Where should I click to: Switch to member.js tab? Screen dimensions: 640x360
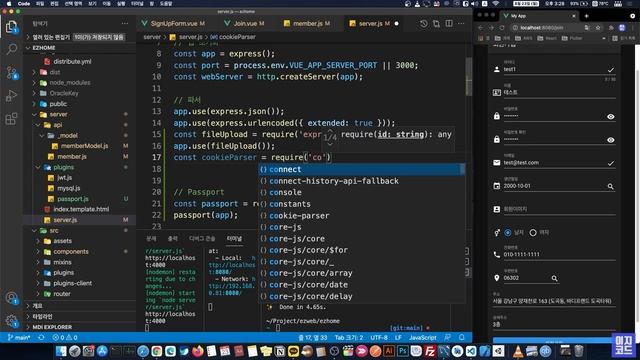pyautogui.click(x=307, y=24)
